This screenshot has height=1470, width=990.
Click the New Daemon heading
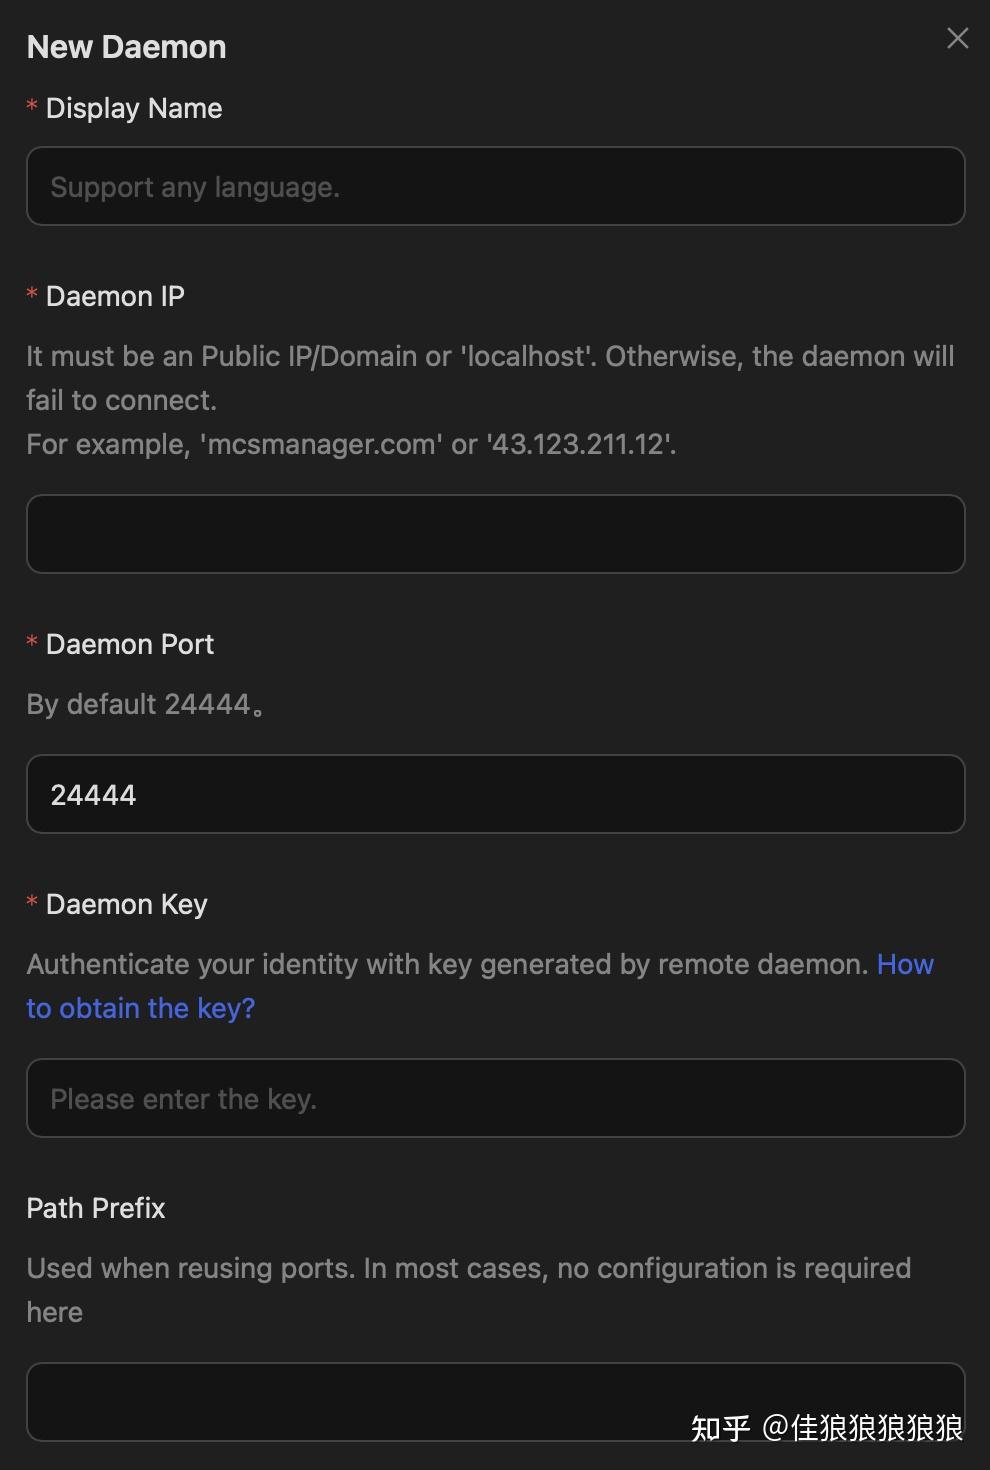point(127,47)
